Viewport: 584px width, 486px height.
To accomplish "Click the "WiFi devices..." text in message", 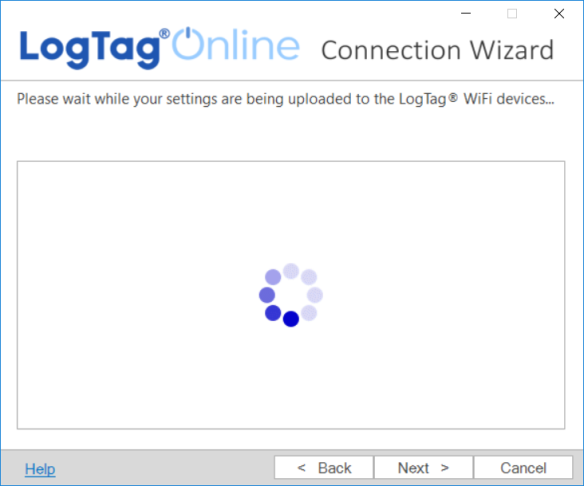I will (x=508, y=99).
